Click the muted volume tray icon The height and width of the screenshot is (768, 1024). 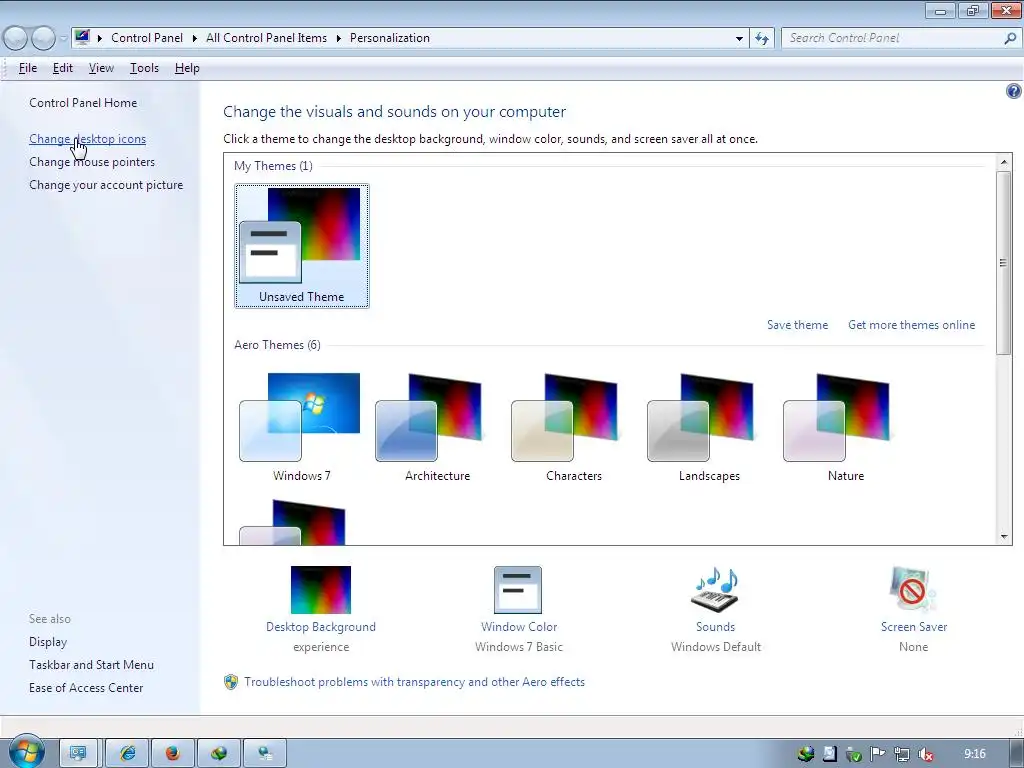(925, 754)
